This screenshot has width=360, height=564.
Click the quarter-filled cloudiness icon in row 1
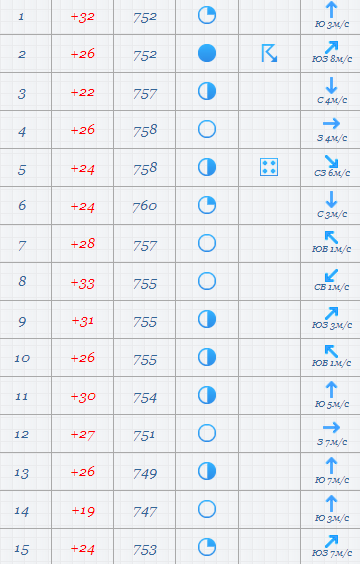point(207,15)
